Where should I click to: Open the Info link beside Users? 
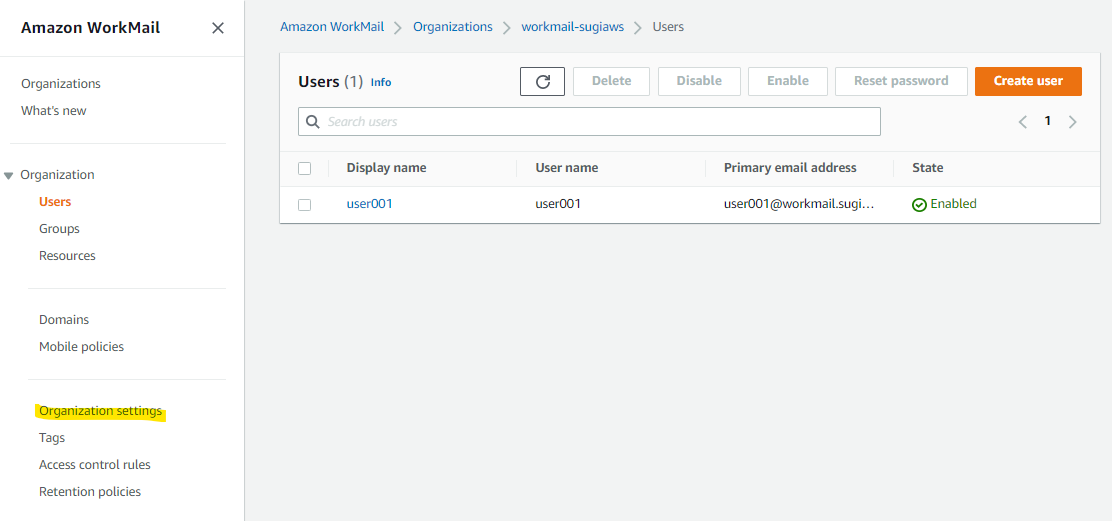(381, 82)
